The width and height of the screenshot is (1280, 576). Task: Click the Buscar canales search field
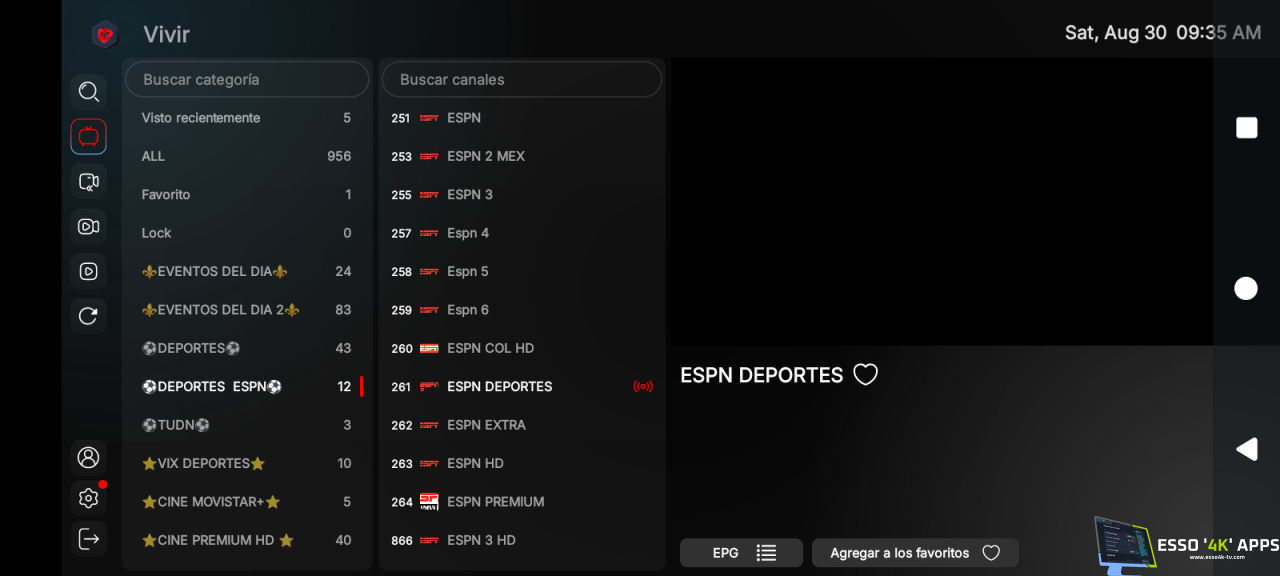(x=520, y=80)
